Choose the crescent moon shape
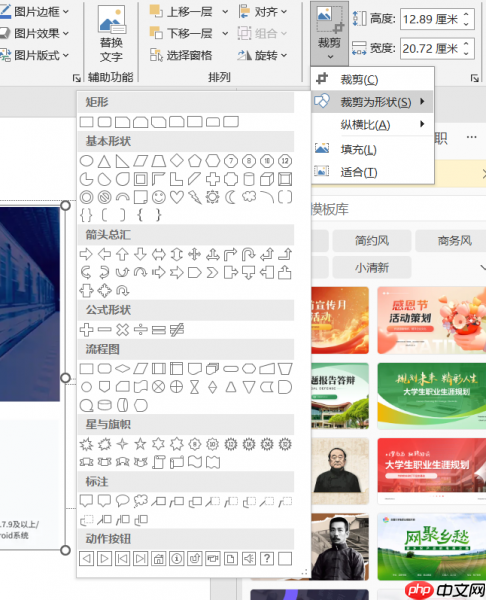This screenshot has width=486, height=600. click(231, 197)
